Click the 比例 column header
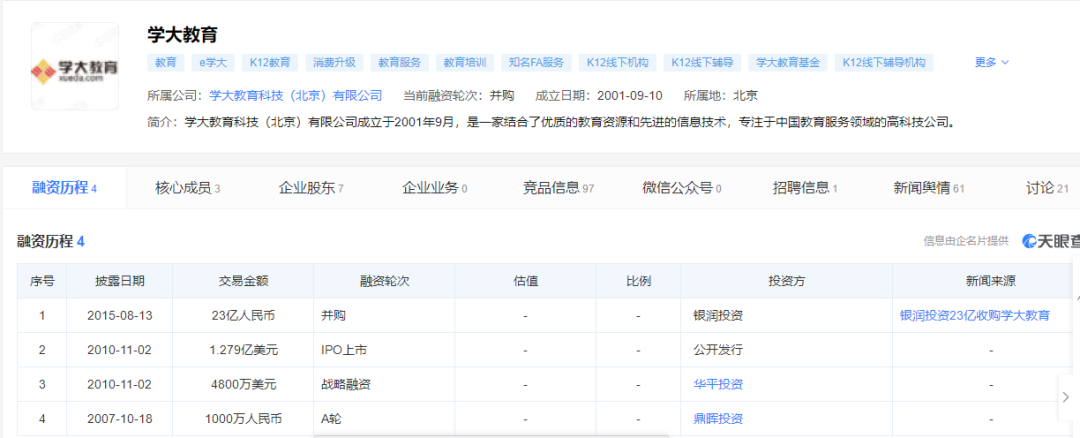Viewport: 1080px width, 438px height. click(638, 281)
